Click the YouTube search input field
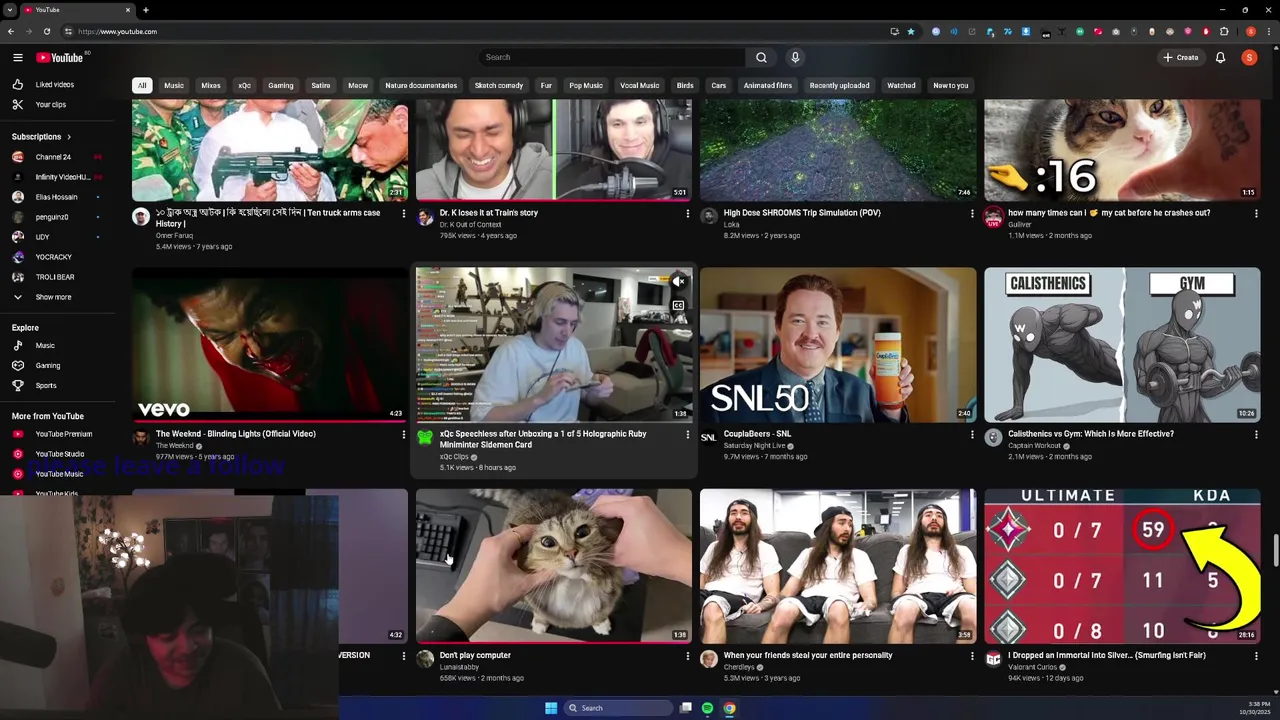Viewport: 1280px width, 720px height. click(x=612, y=57)
